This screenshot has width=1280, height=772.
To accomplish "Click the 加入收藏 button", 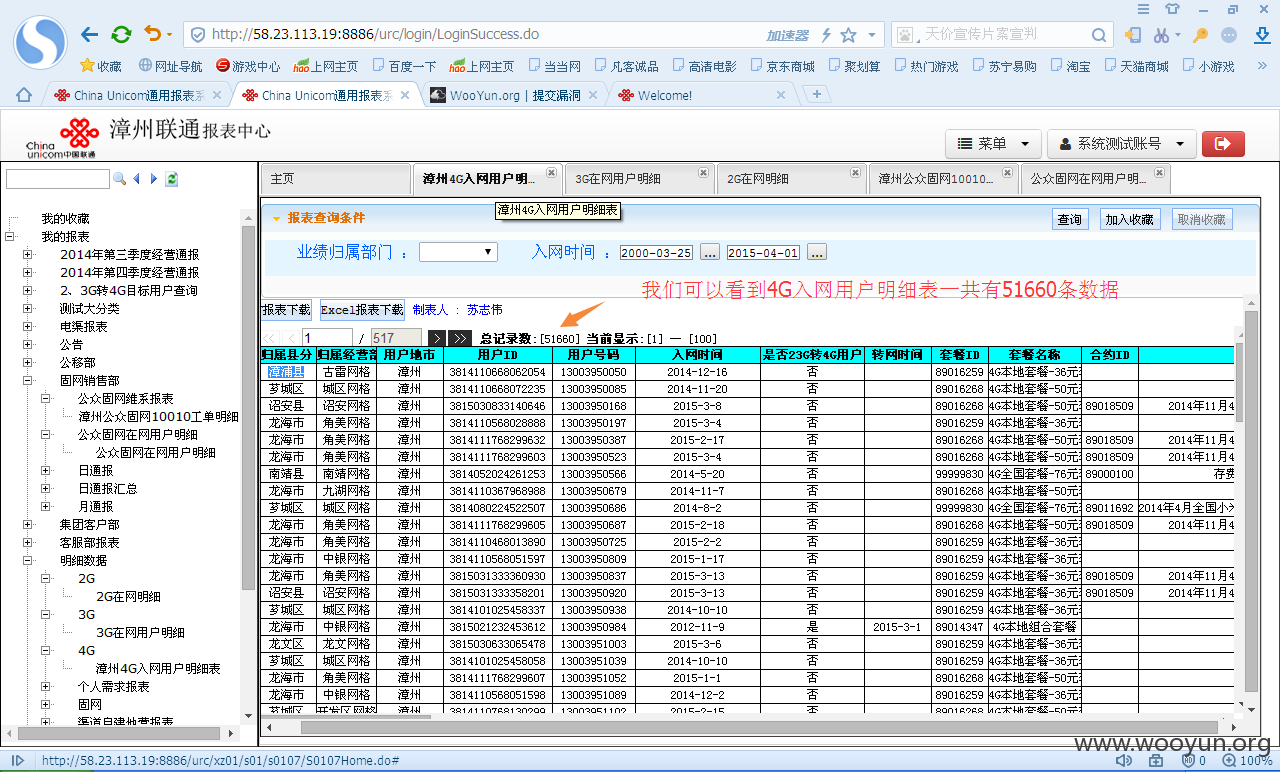I will tap(1130, 219).
